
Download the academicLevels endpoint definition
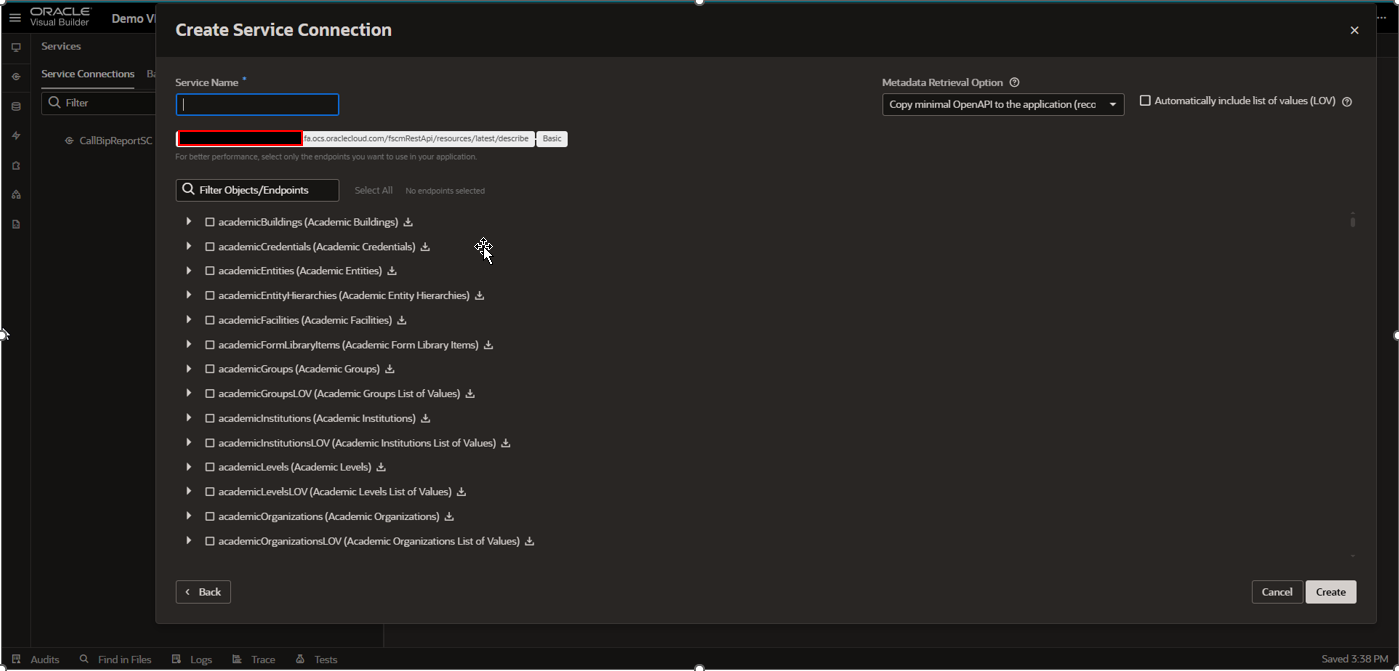click(x=381, y=468)
